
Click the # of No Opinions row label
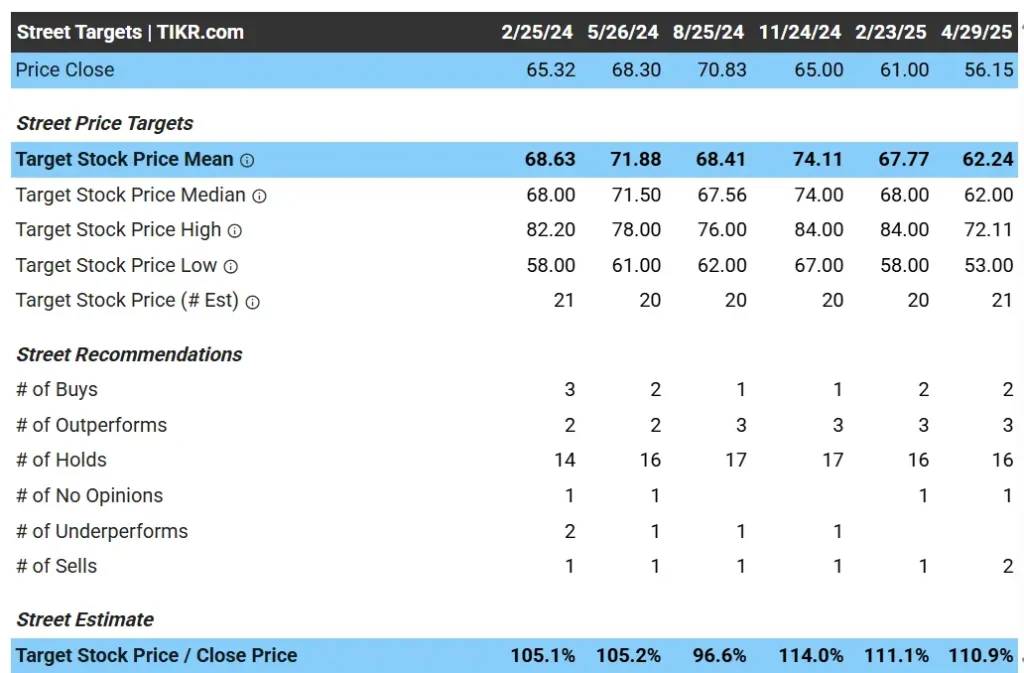tap(89, 496)
